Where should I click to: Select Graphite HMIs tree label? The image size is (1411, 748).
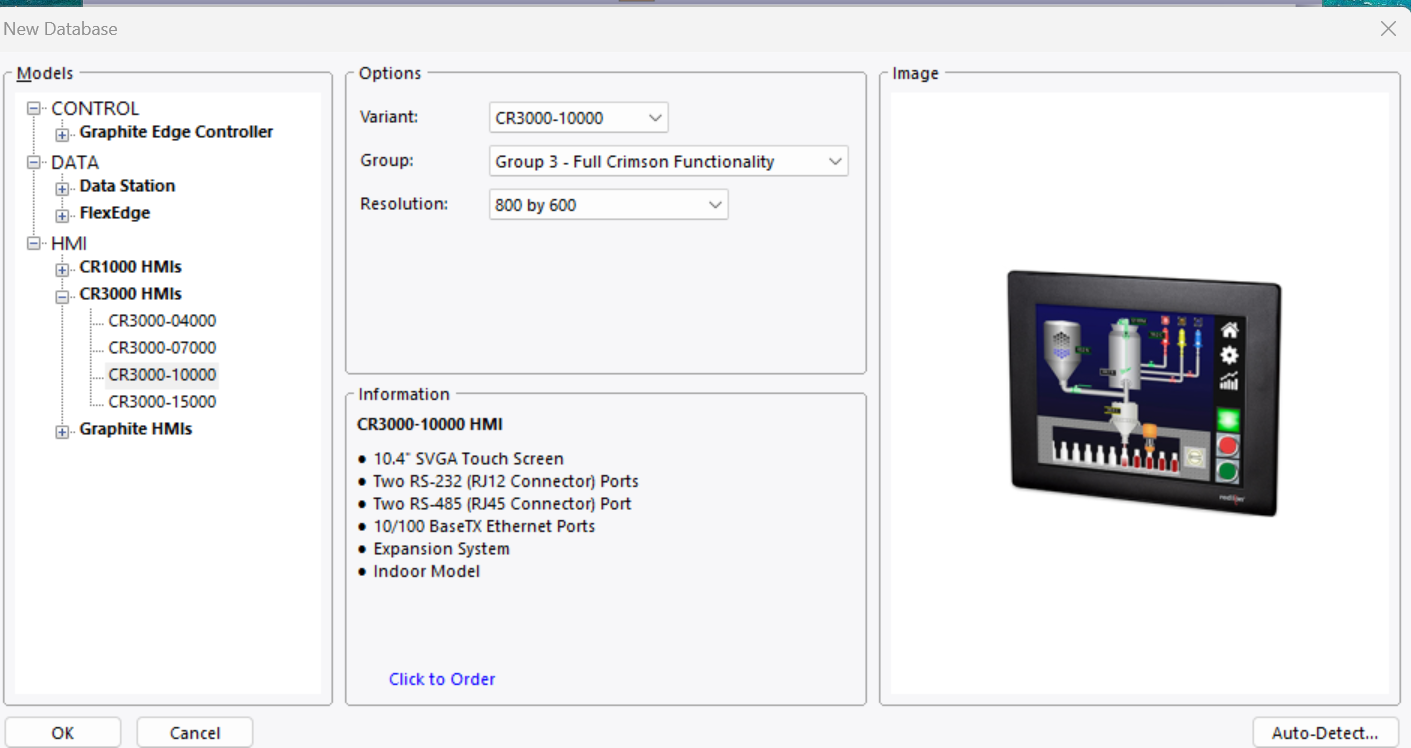136,429
